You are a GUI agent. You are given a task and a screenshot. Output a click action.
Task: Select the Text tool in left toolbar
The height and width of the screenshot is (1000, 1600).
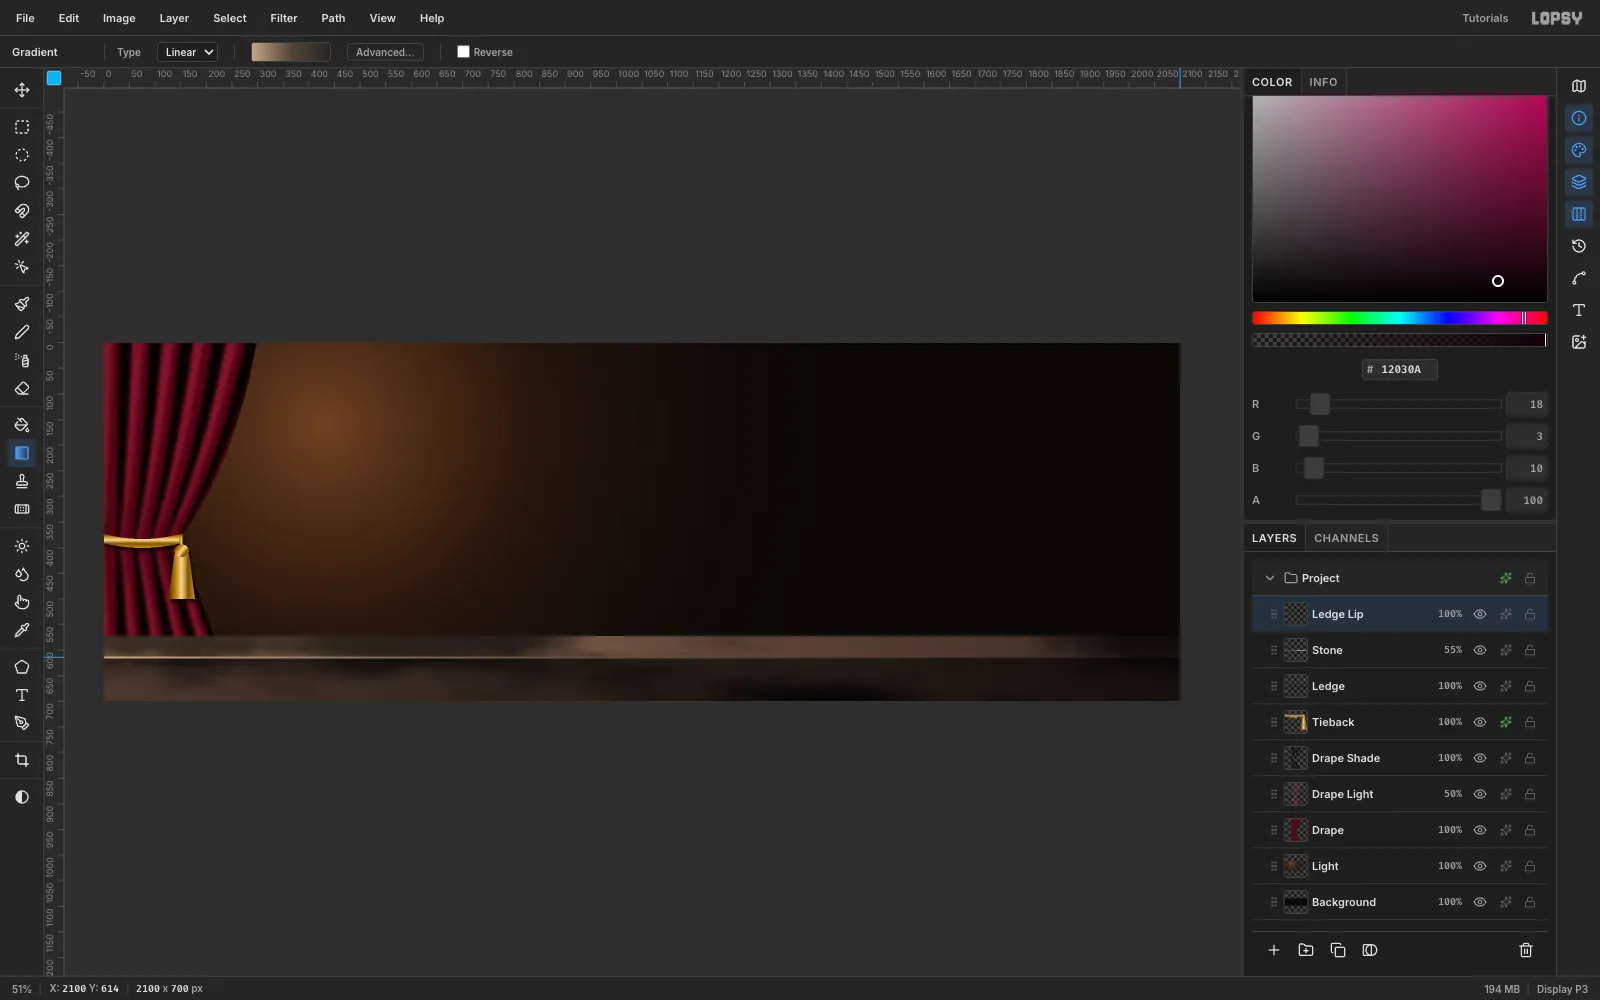22,695
